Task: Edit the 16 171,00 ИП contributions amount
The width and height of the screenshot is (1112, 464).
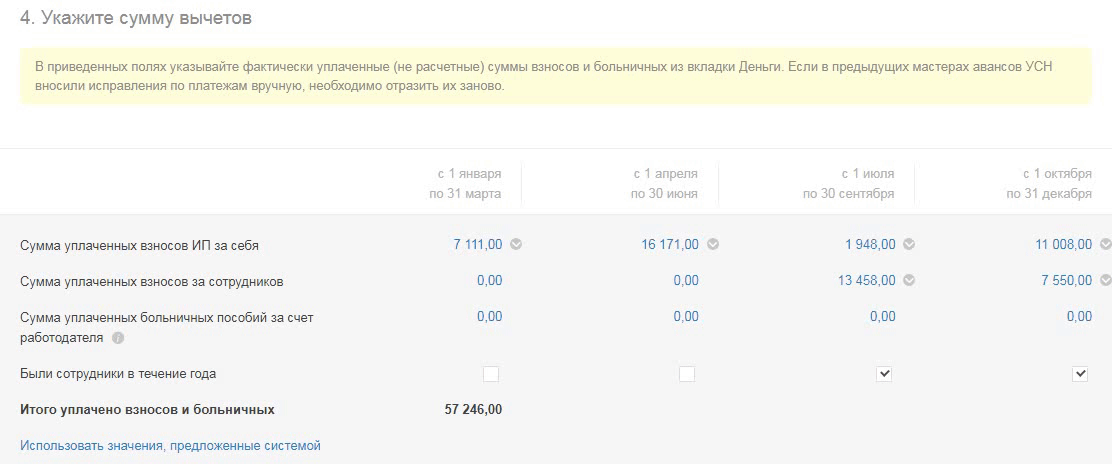Action: tap(670, 244)
